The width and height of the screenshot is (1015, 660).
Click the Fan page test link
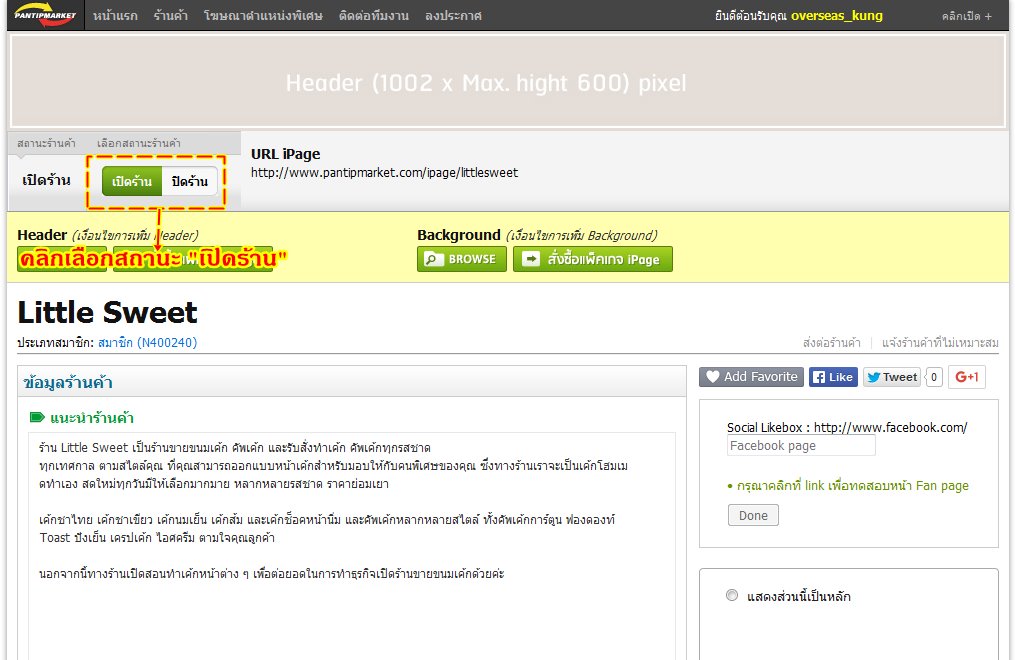[853, 485]
